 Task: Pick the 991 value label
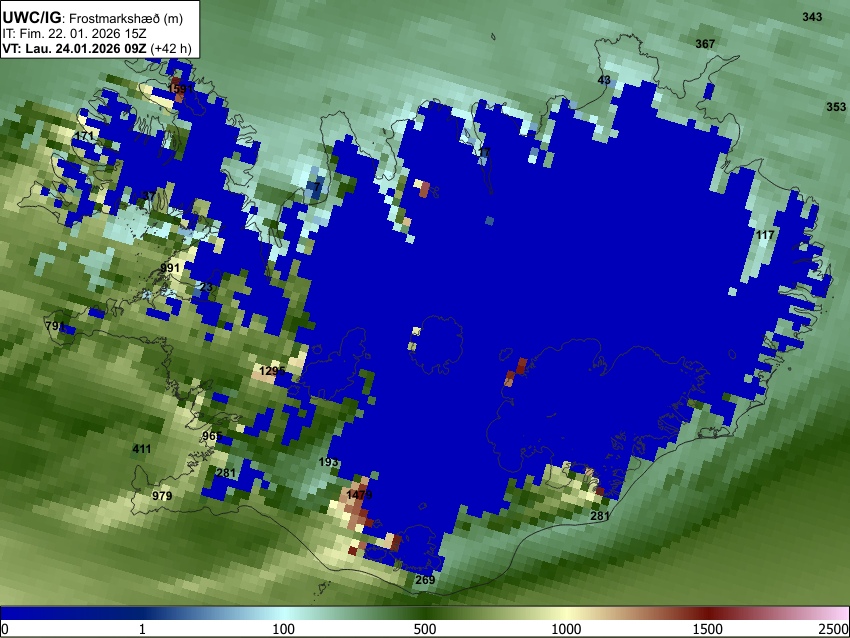tap(170, 268)
